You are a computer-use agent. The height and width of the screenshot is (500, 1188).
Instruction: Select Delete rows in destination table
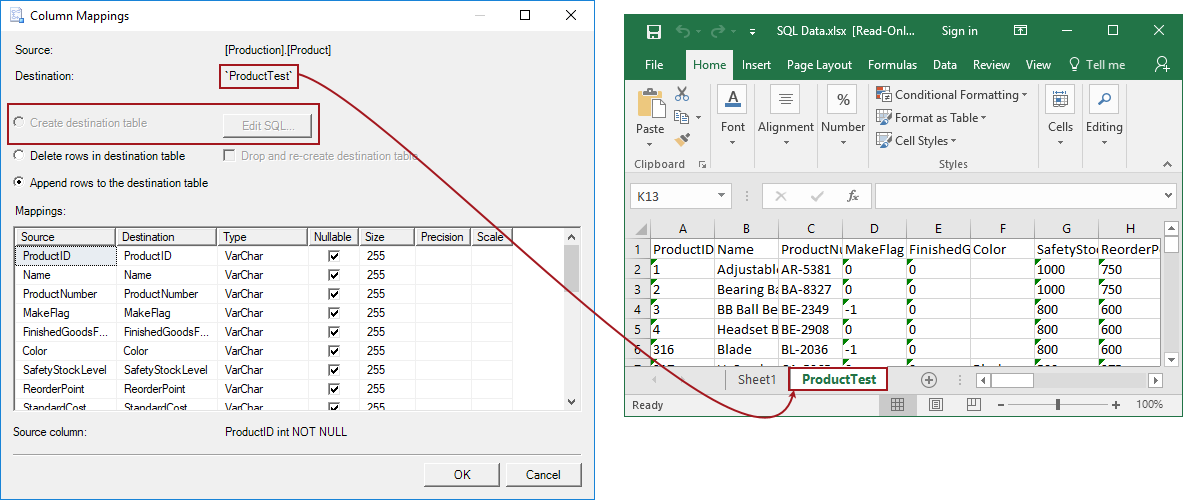(x=20, y=156)
